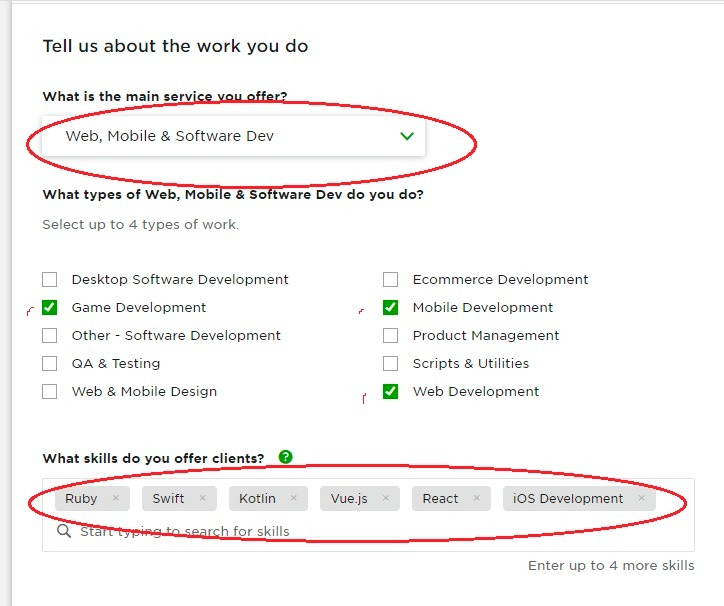Remove the Ruby skill tag
The width and height of the screenshot is (724, 606).
[116, 498]
